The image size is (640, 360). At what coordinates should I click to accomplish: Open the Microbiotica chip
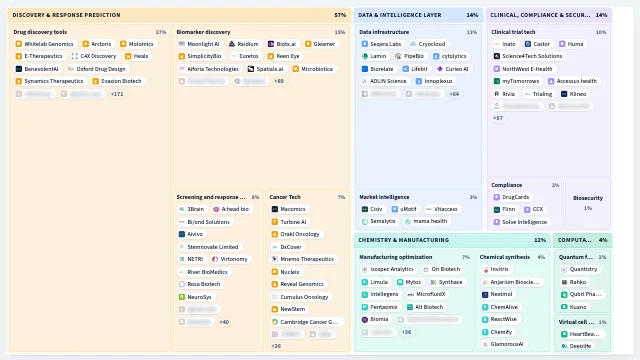[x=313, y=69]
